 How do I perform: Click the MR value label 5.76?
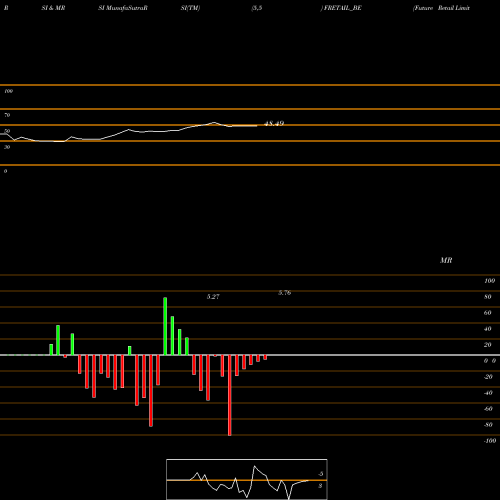tap(285, 293)
